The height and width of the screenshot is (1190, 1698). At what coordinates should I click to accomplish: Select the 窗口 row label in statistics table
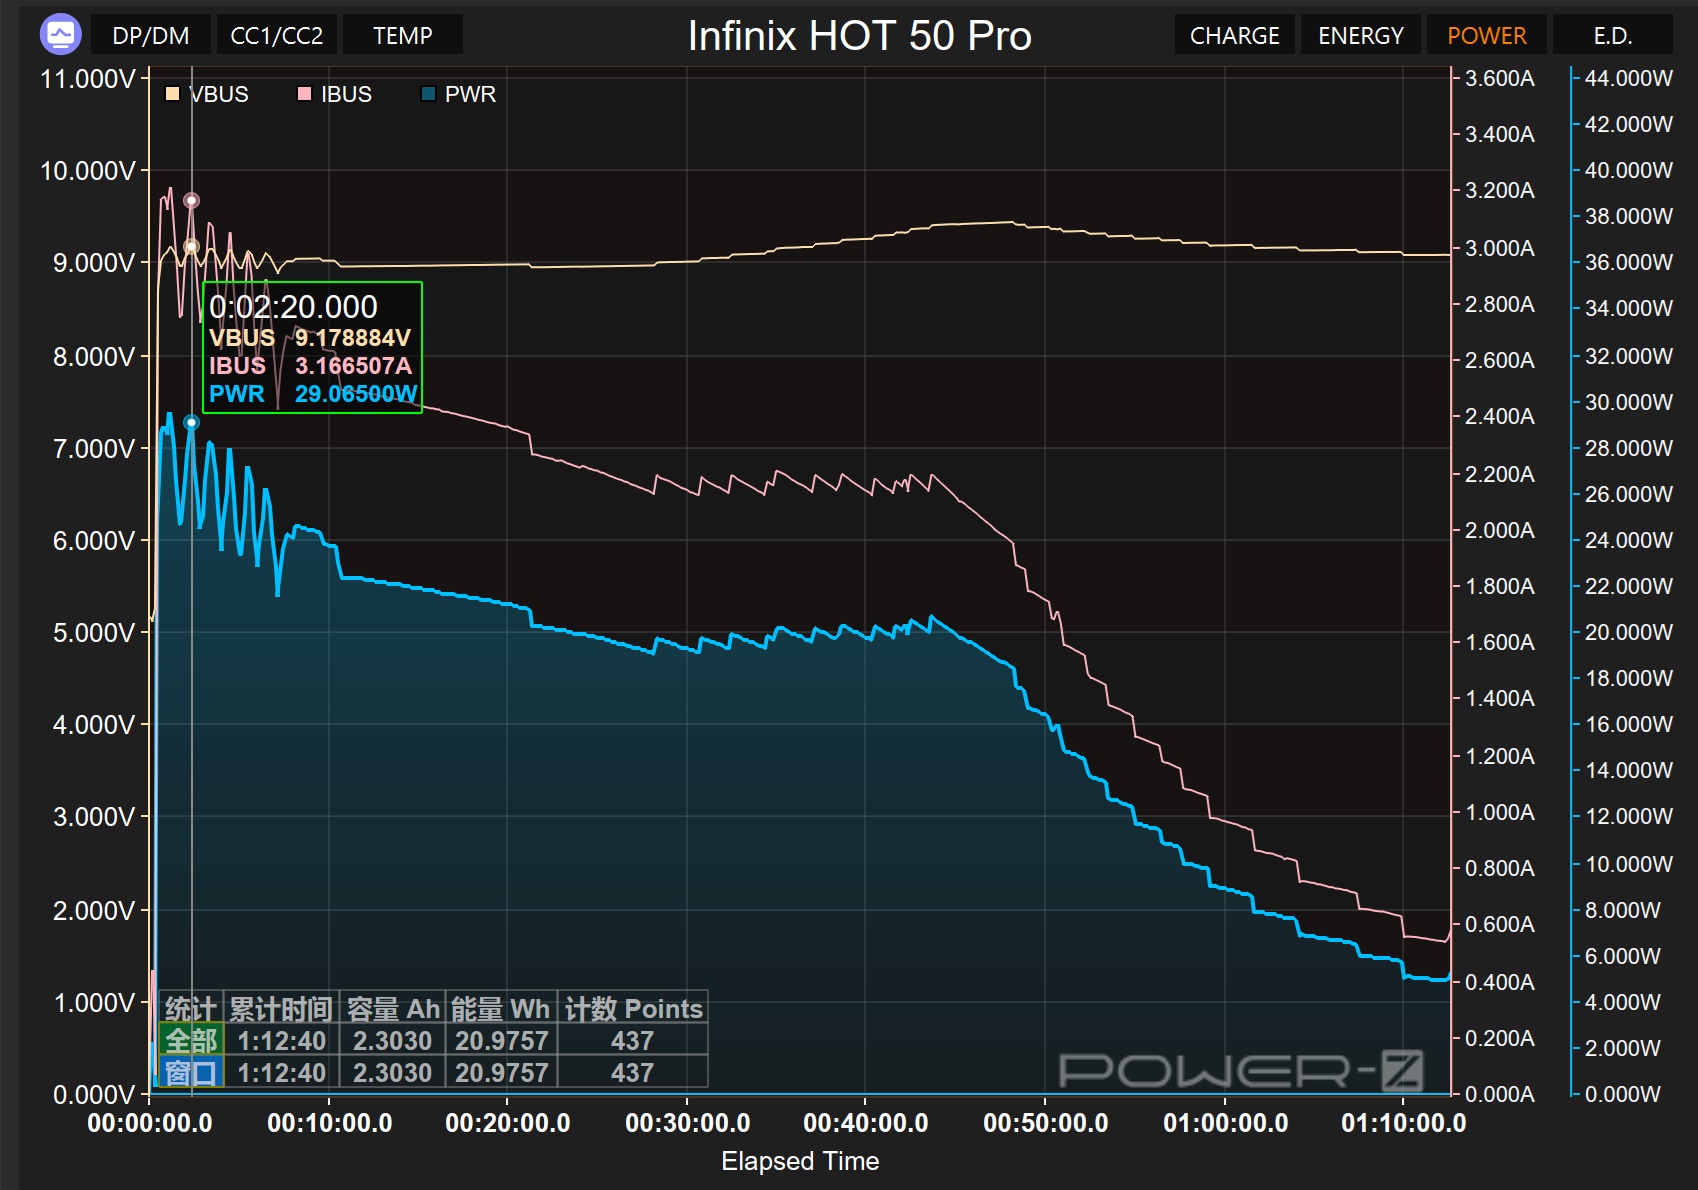pyautogui.click(x=191, y=1073)
